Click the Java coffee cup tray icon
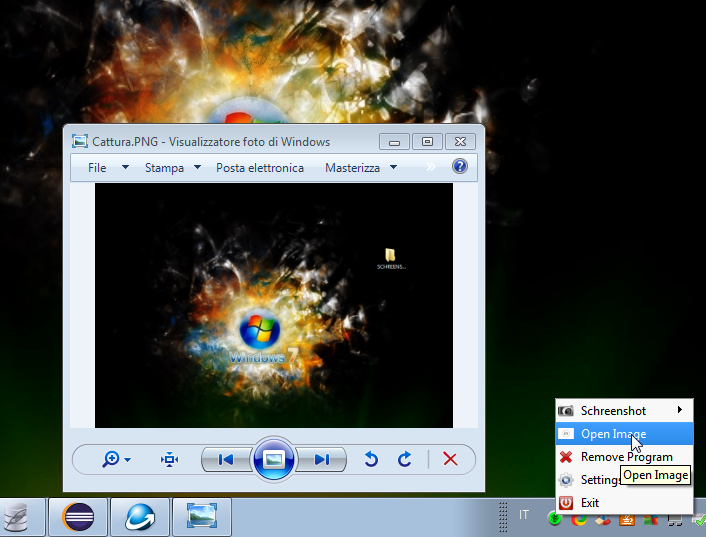706x537 pixels. [627, 520]
